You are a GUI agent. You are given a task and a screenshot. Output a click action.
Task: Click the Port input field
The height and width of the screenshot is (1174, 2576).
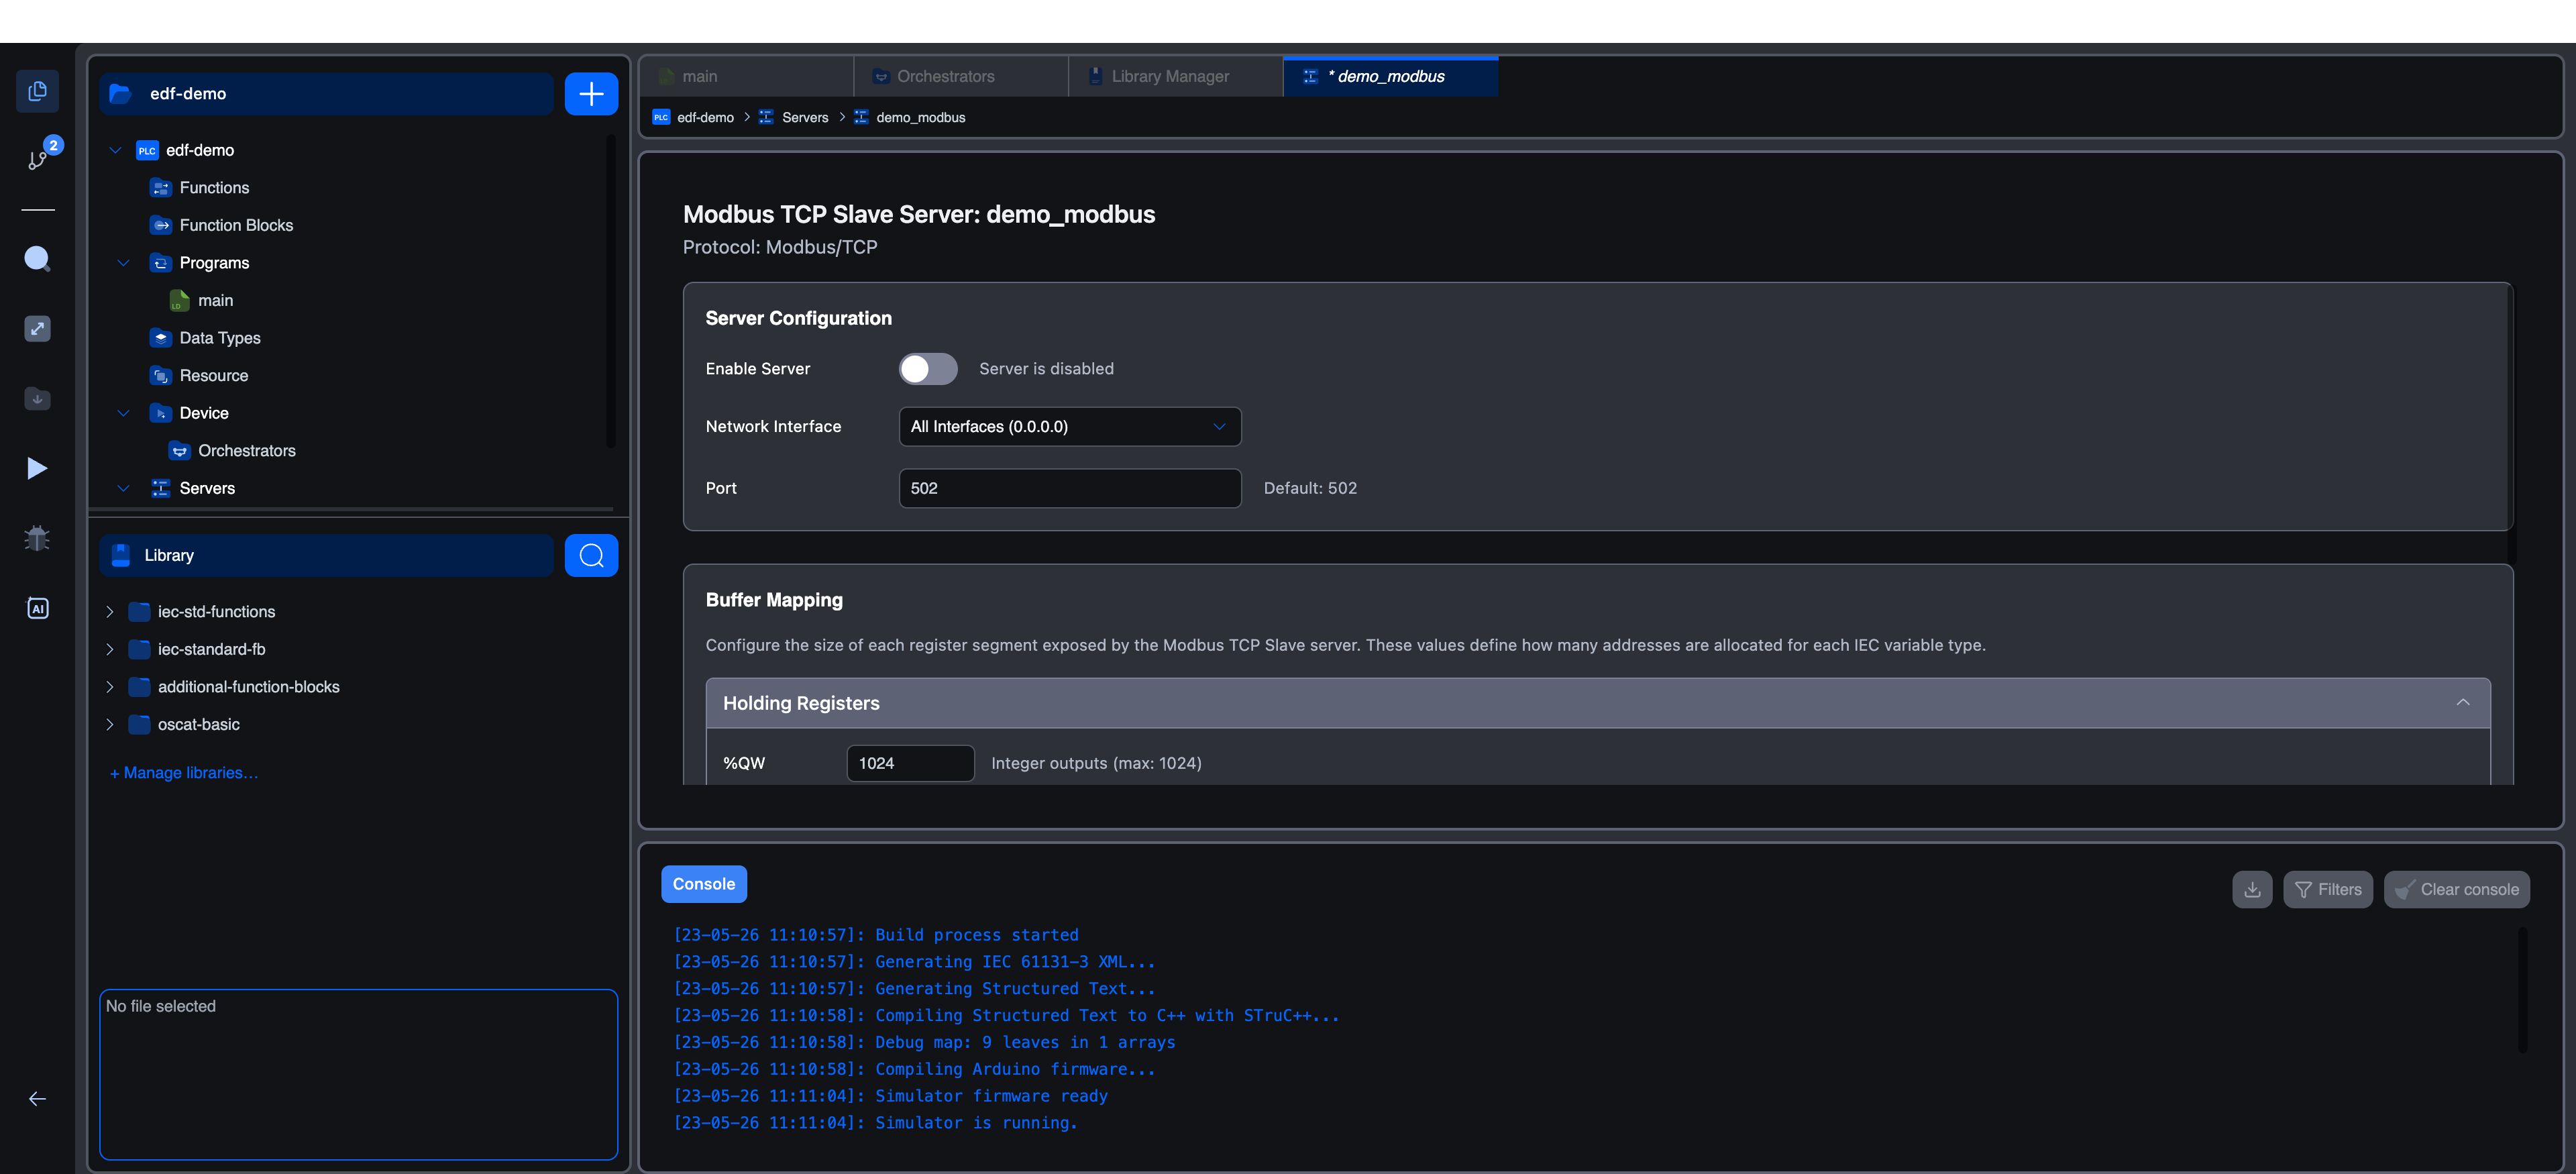tap(1070, 488)
